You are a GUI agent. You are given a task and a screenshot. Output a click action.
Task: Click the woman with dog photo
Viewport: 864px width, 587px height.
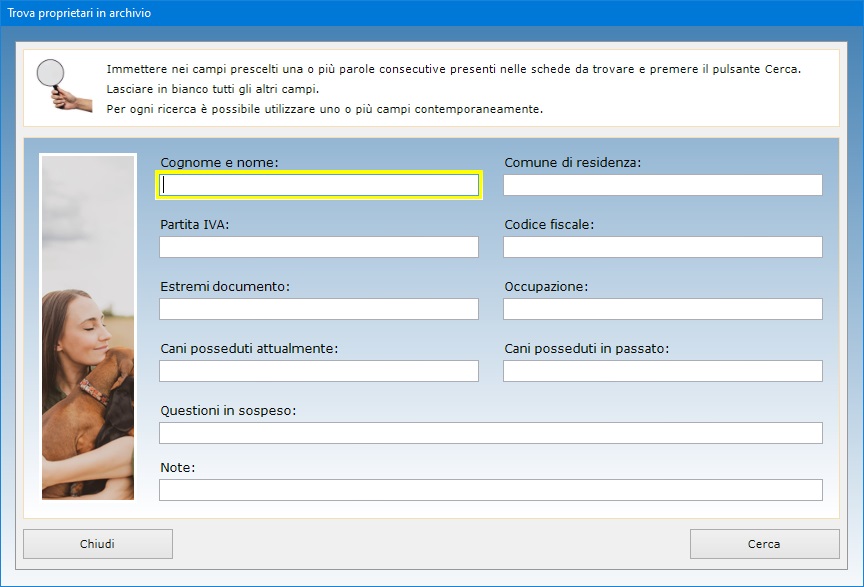click(88, 327)
